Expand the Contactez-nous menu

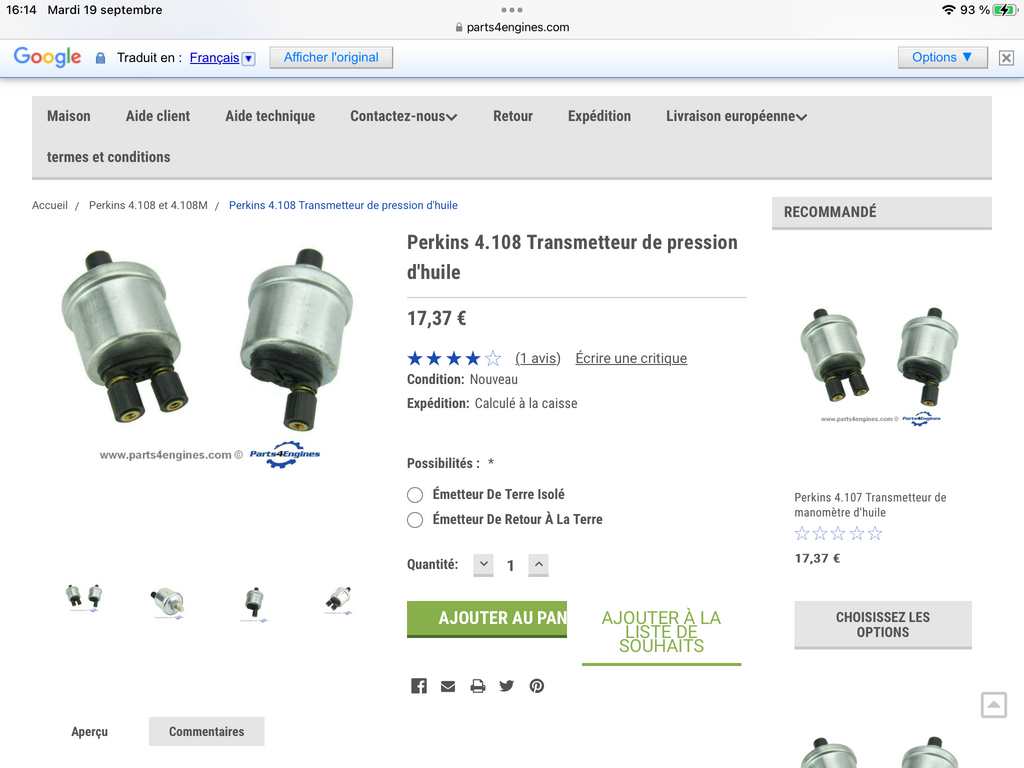(404, 116)
